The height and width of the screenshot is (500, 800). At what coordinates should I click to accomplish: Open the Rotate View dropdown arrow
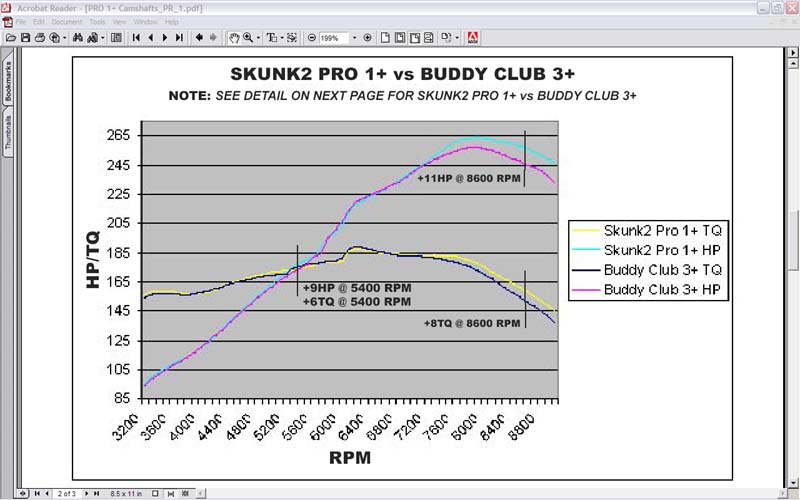tap(457, 38)
